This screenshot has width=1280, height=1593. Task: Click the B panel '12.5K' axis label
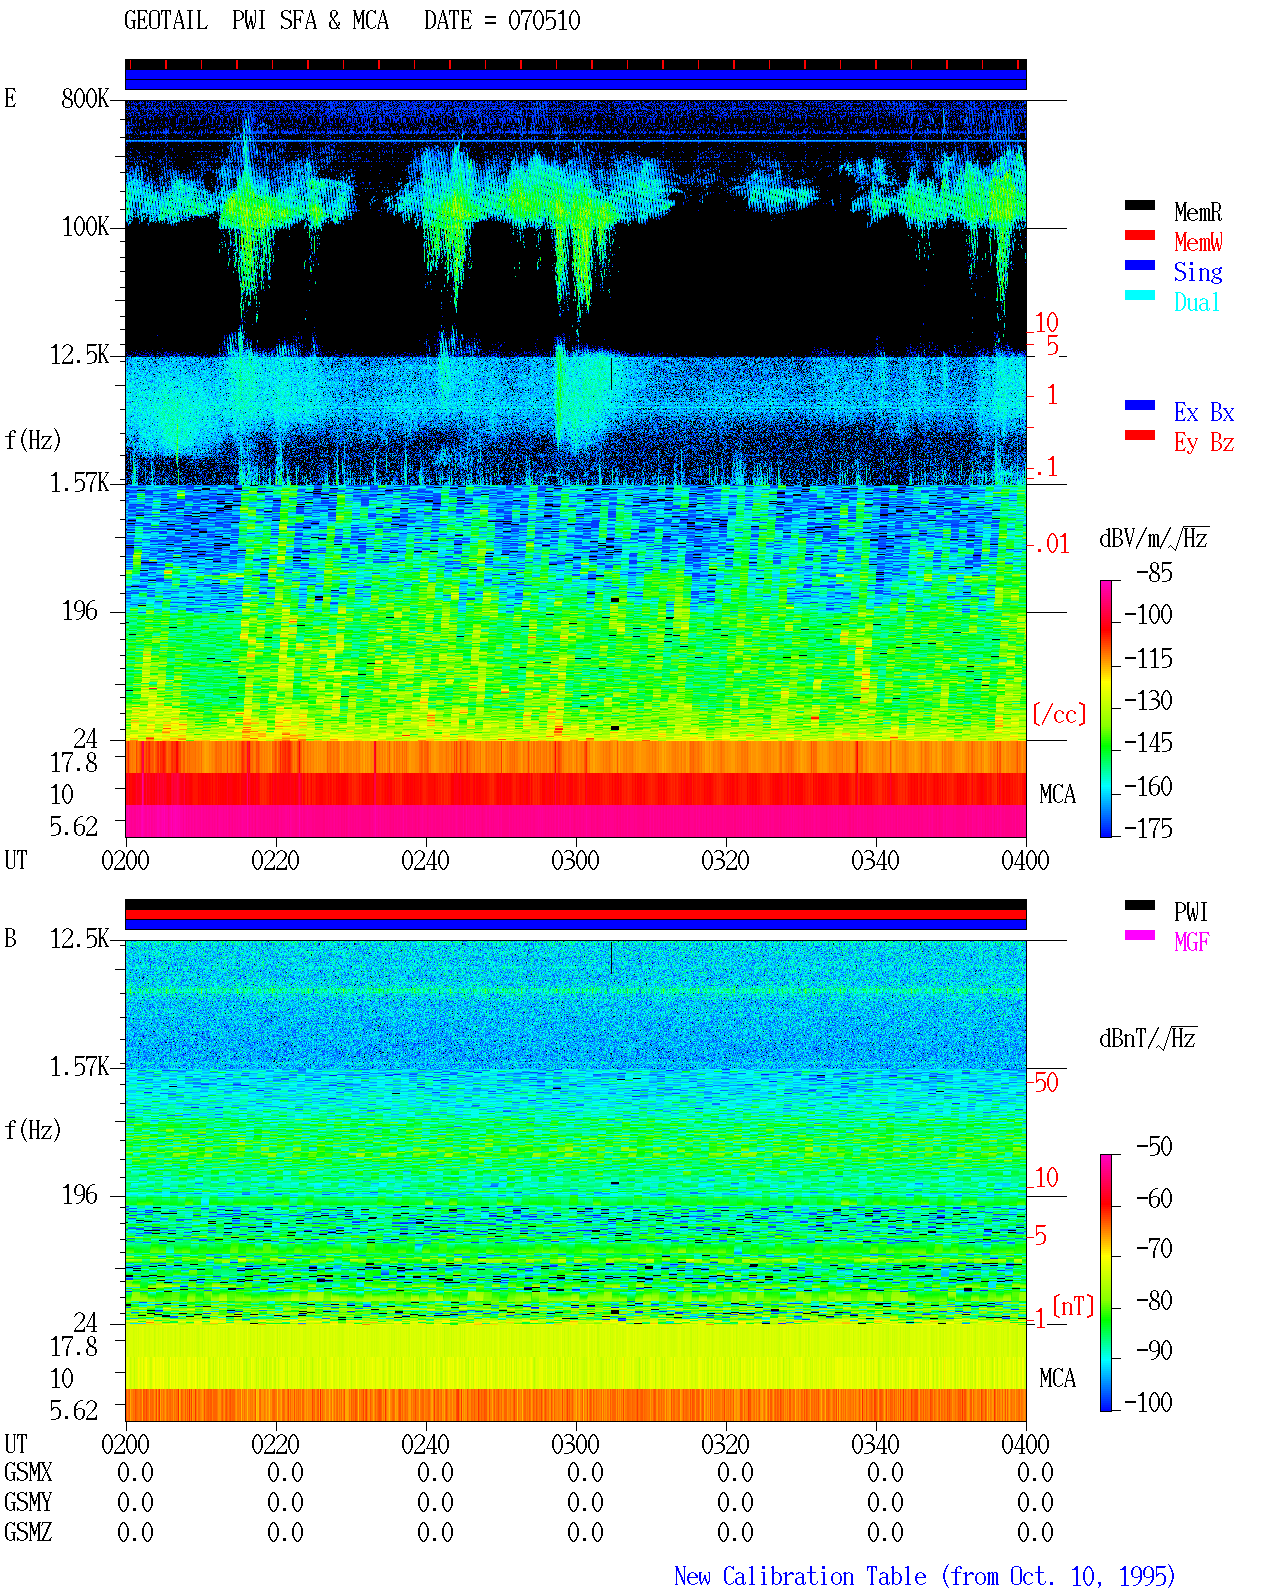[x=79, y=939]
